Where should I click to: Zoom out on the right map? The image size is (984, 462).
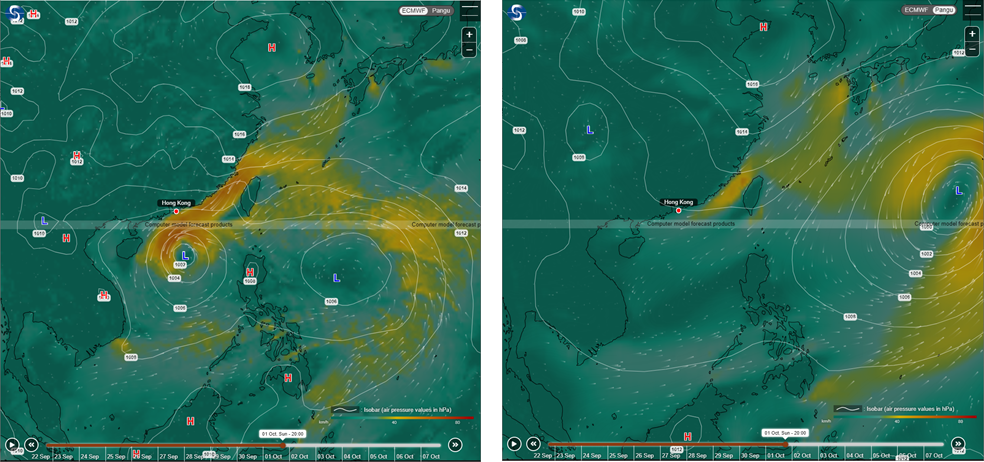click(972, 50)
